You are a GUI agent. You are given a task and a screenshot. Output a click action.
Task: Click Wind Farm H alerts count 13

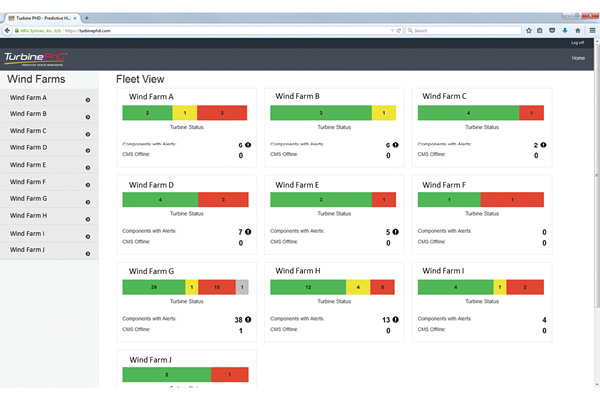point(386,320)
